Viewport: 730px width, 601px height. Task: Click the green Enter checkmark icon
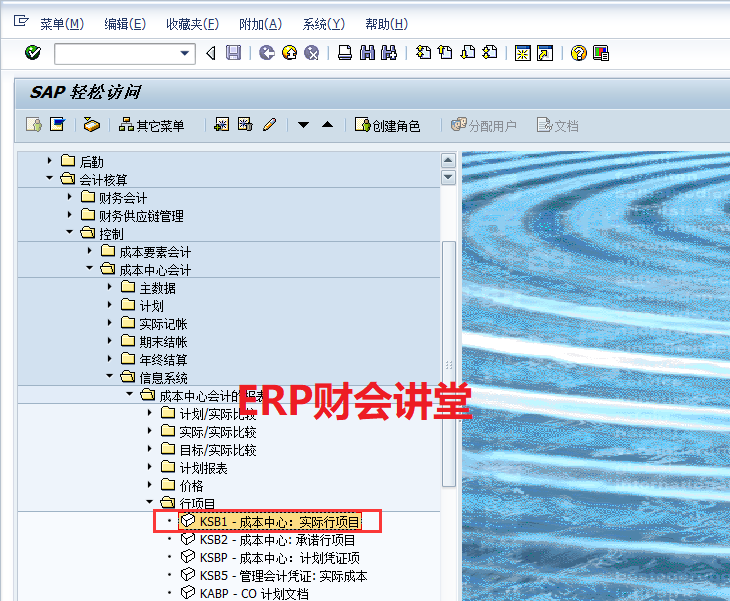[x=33, y=53]
